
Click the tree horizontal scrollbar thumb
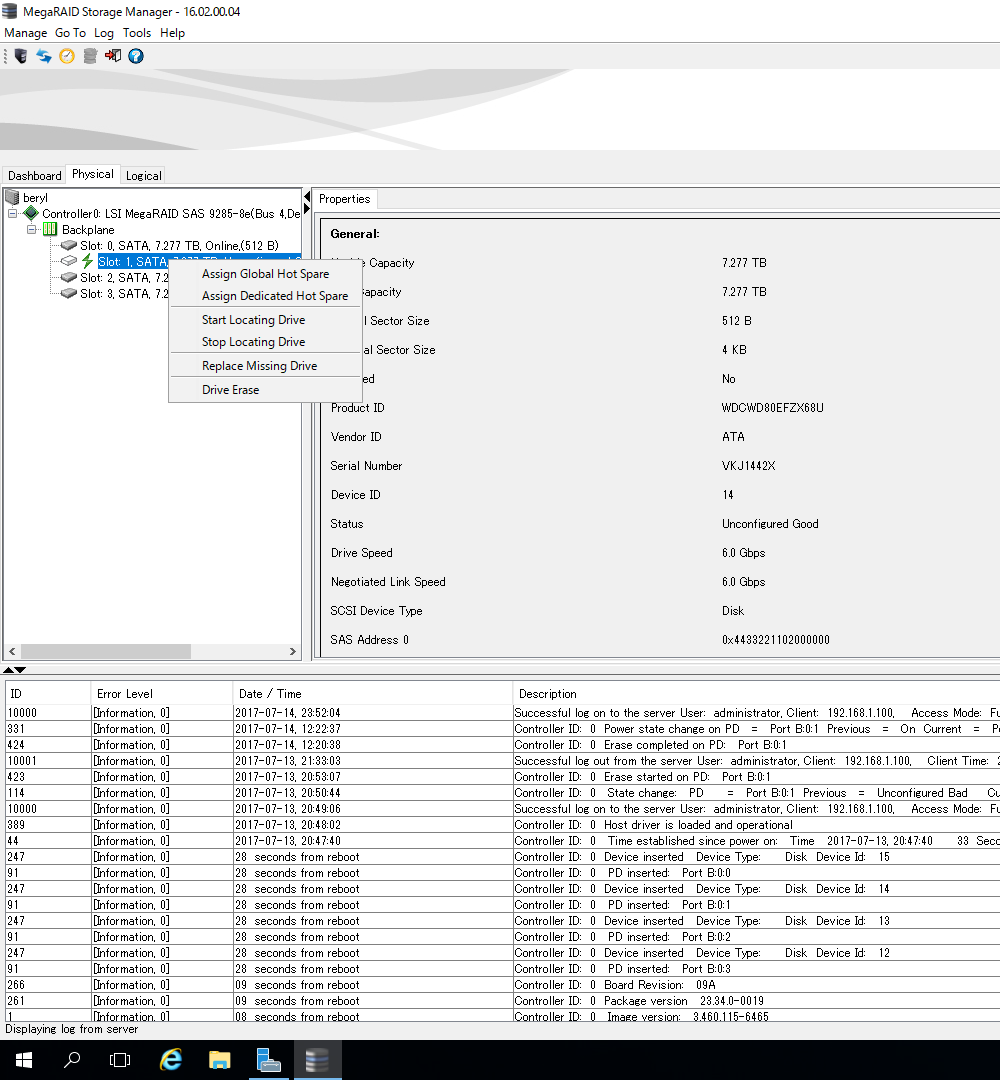[x=105, y=651]
